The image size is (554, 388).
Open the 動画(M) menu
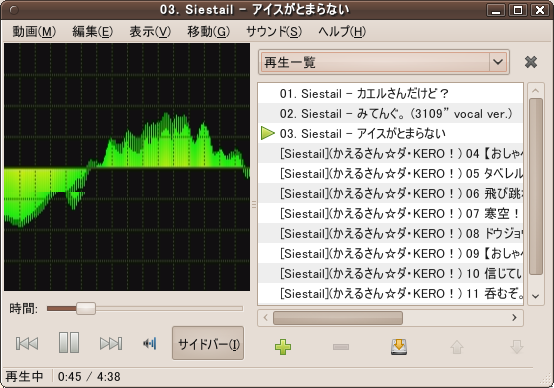[x=34, y=32]
